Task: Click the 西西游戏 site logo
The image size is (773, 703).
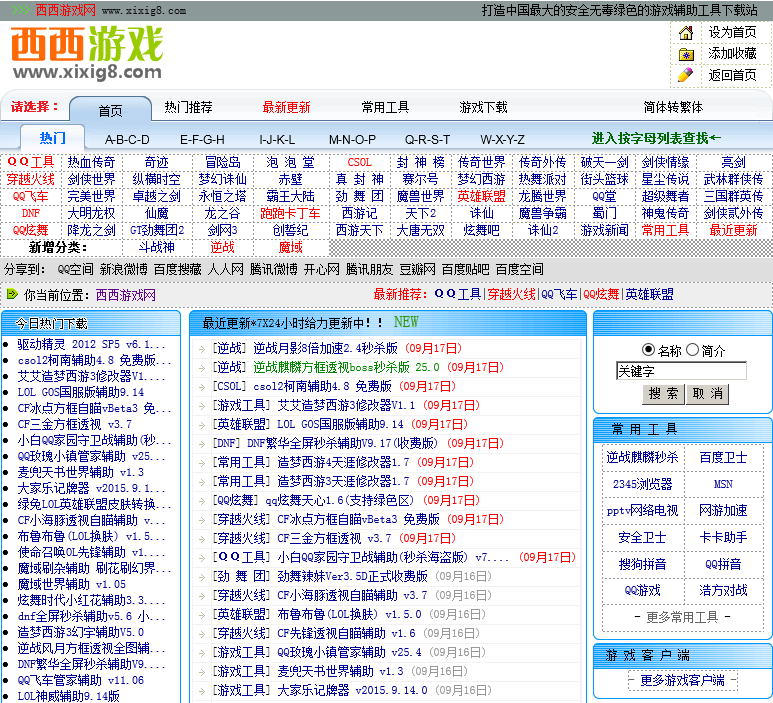Action: (x=87, y=54)
